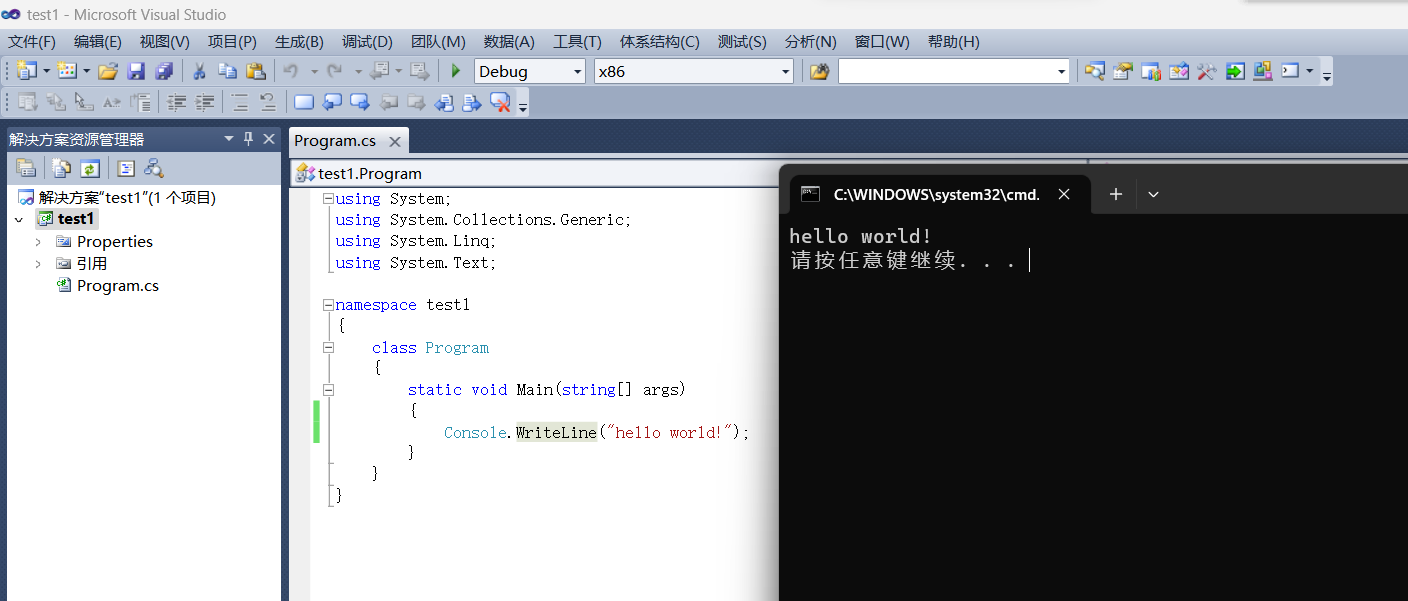1408x601 pixels.
Task: Open the Undo history dropdown arrow
Action: [314, 71]
